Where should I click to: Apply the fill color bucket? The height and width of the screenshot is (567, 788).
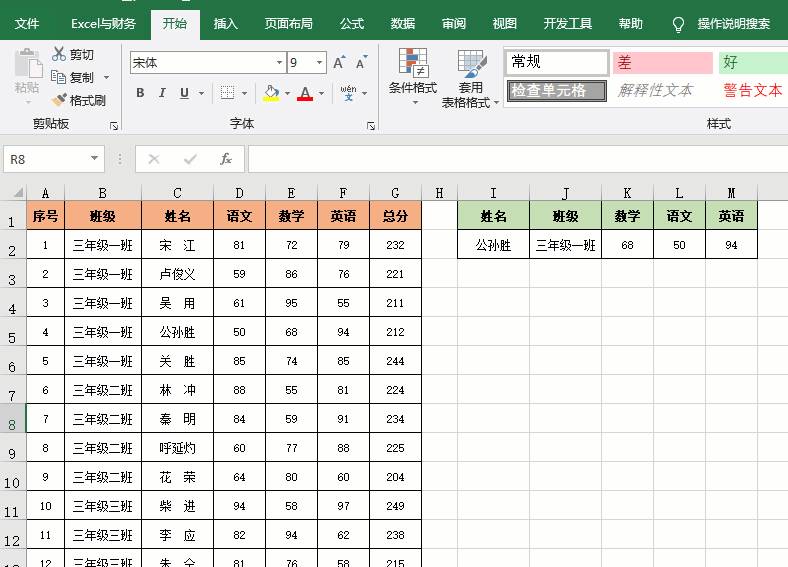tap(271, 93)
